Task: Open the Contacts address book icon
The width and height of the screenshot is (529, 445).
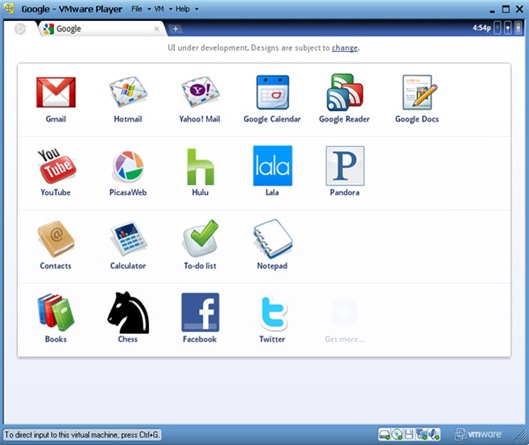Action: 56,239
